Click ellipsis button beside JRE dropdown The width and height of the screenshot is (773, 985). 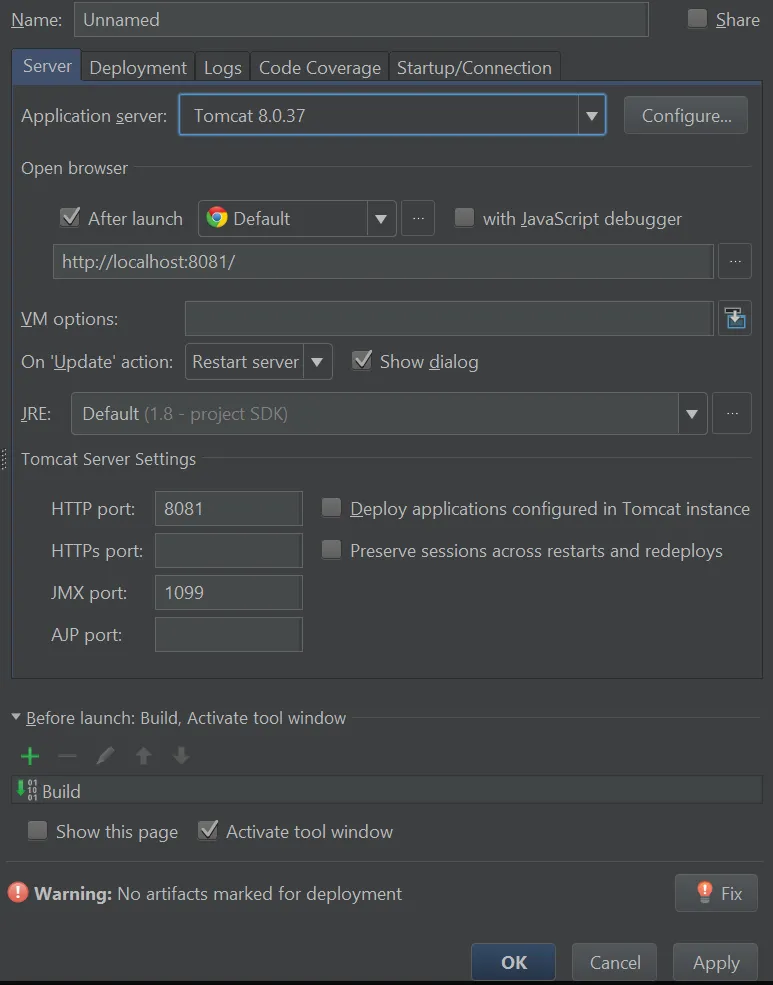point(732,413)
